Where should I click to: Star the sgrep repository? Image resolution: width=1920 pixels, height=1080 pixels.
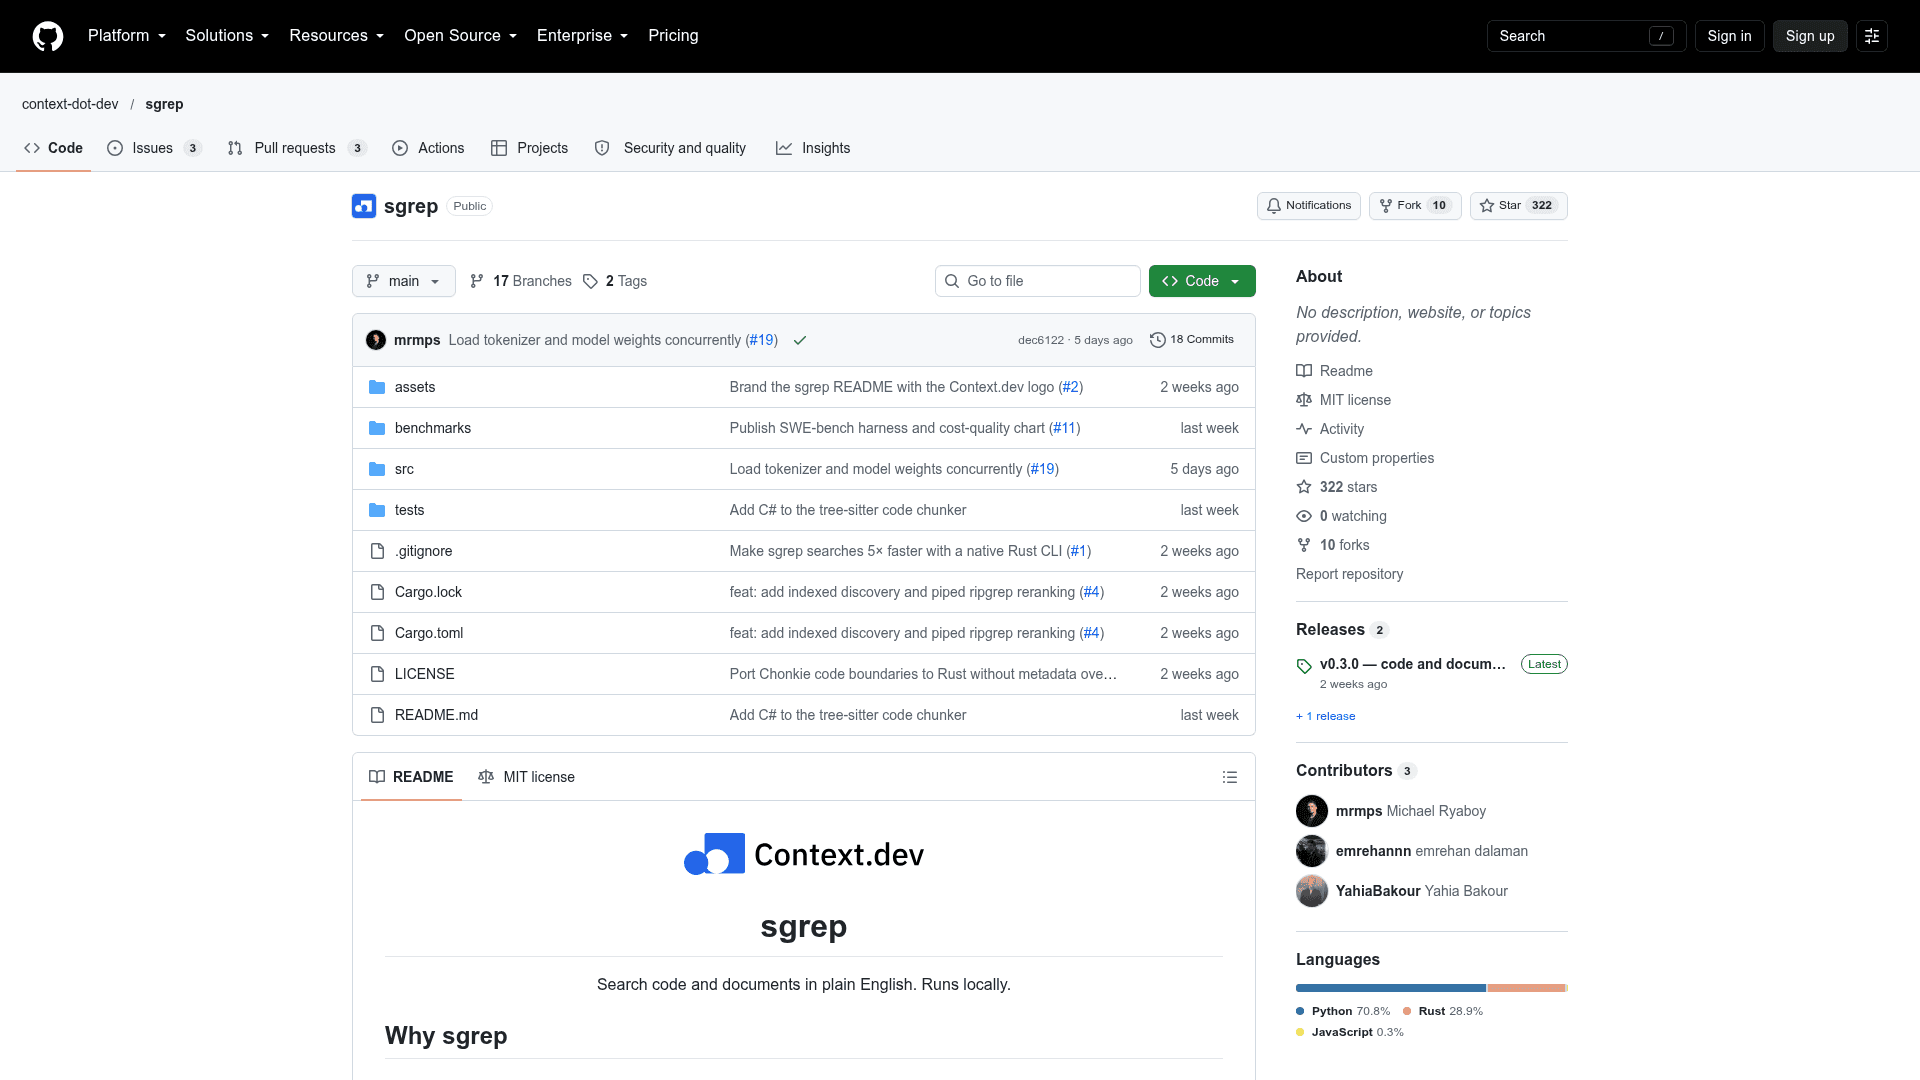click(1518, 206)
